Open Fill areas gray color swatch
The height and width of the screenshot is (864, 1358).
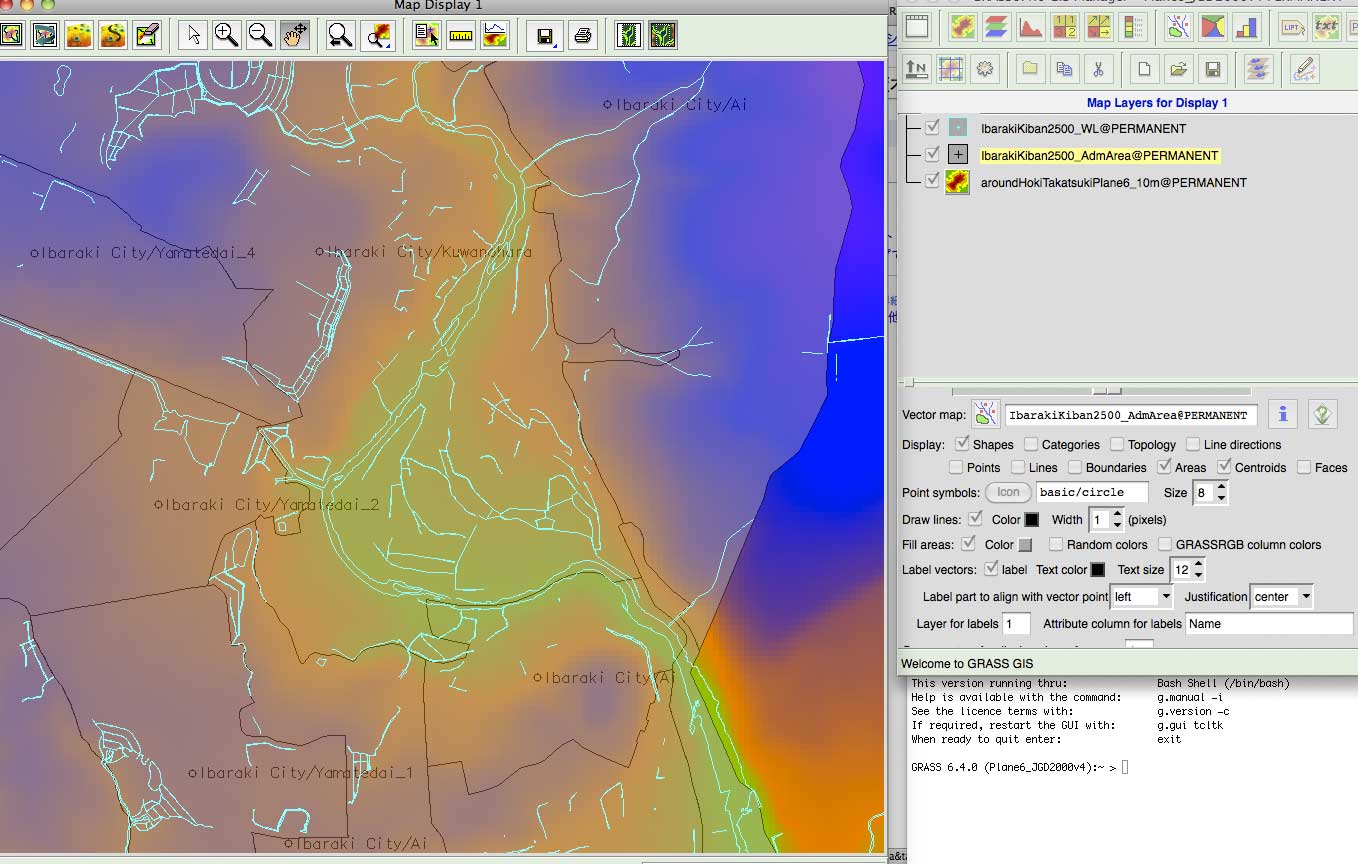point(1025,545)
